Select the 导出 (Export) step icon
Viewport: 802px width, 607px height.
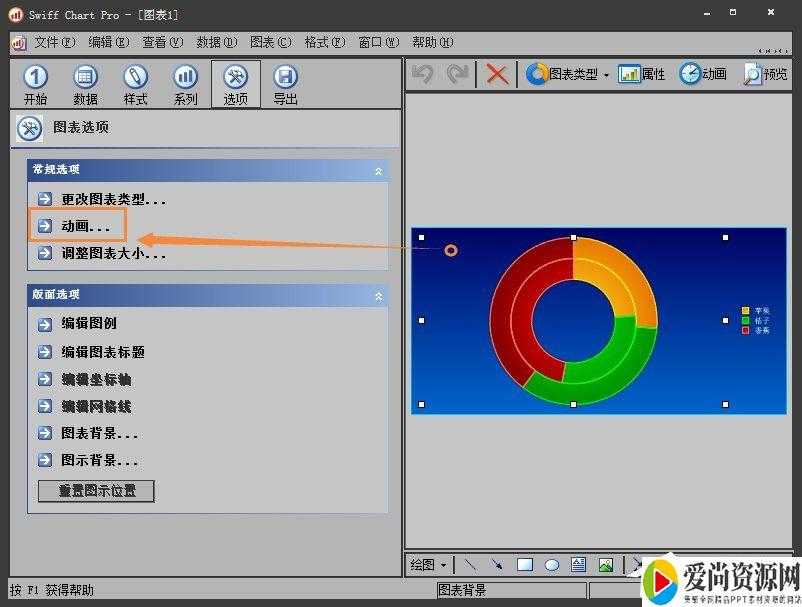tap(285, 85)
